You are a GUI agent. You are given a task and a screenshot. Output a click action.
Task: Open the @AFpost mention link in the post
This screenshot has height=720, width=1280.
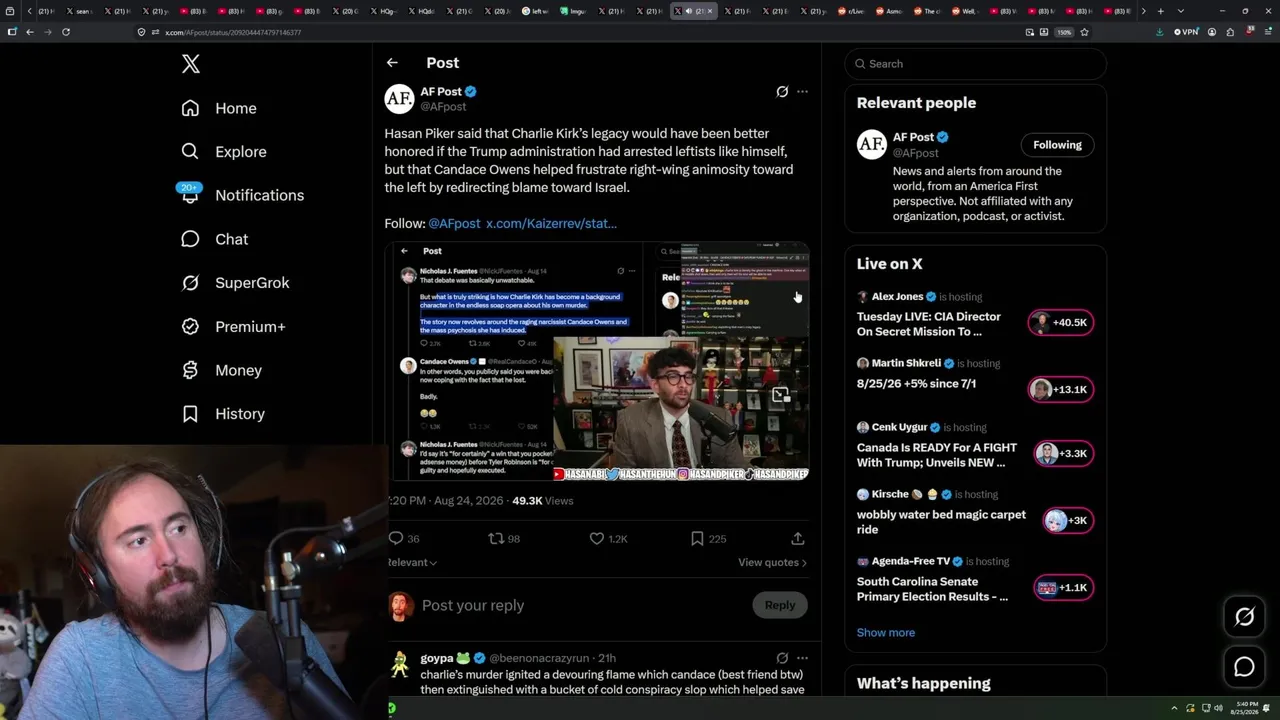click(454, 223)
